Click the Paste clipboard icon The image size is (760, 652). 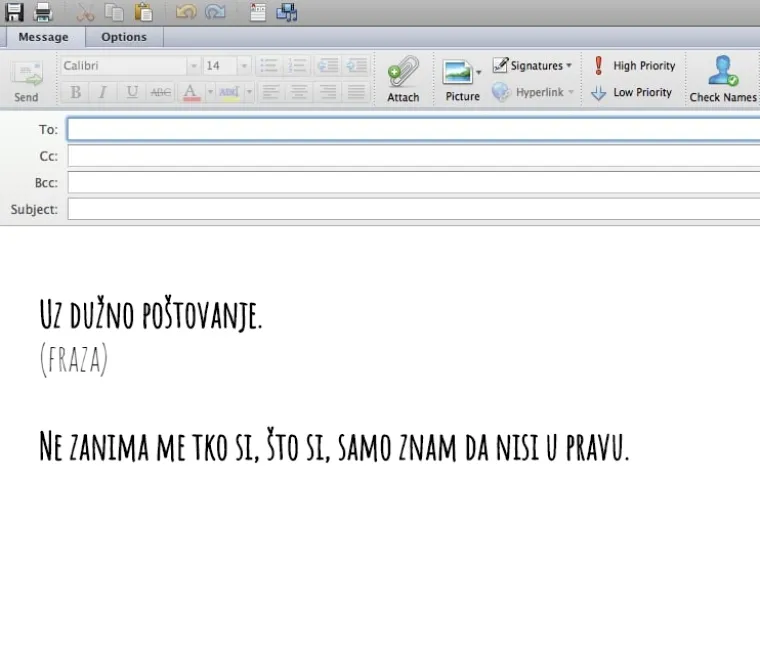(144, 12)
